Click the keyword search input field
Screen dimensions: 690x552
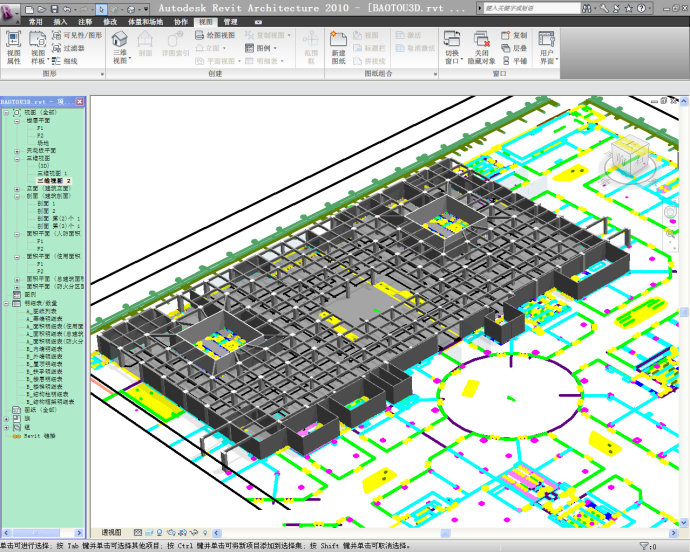tap(532, 8)
